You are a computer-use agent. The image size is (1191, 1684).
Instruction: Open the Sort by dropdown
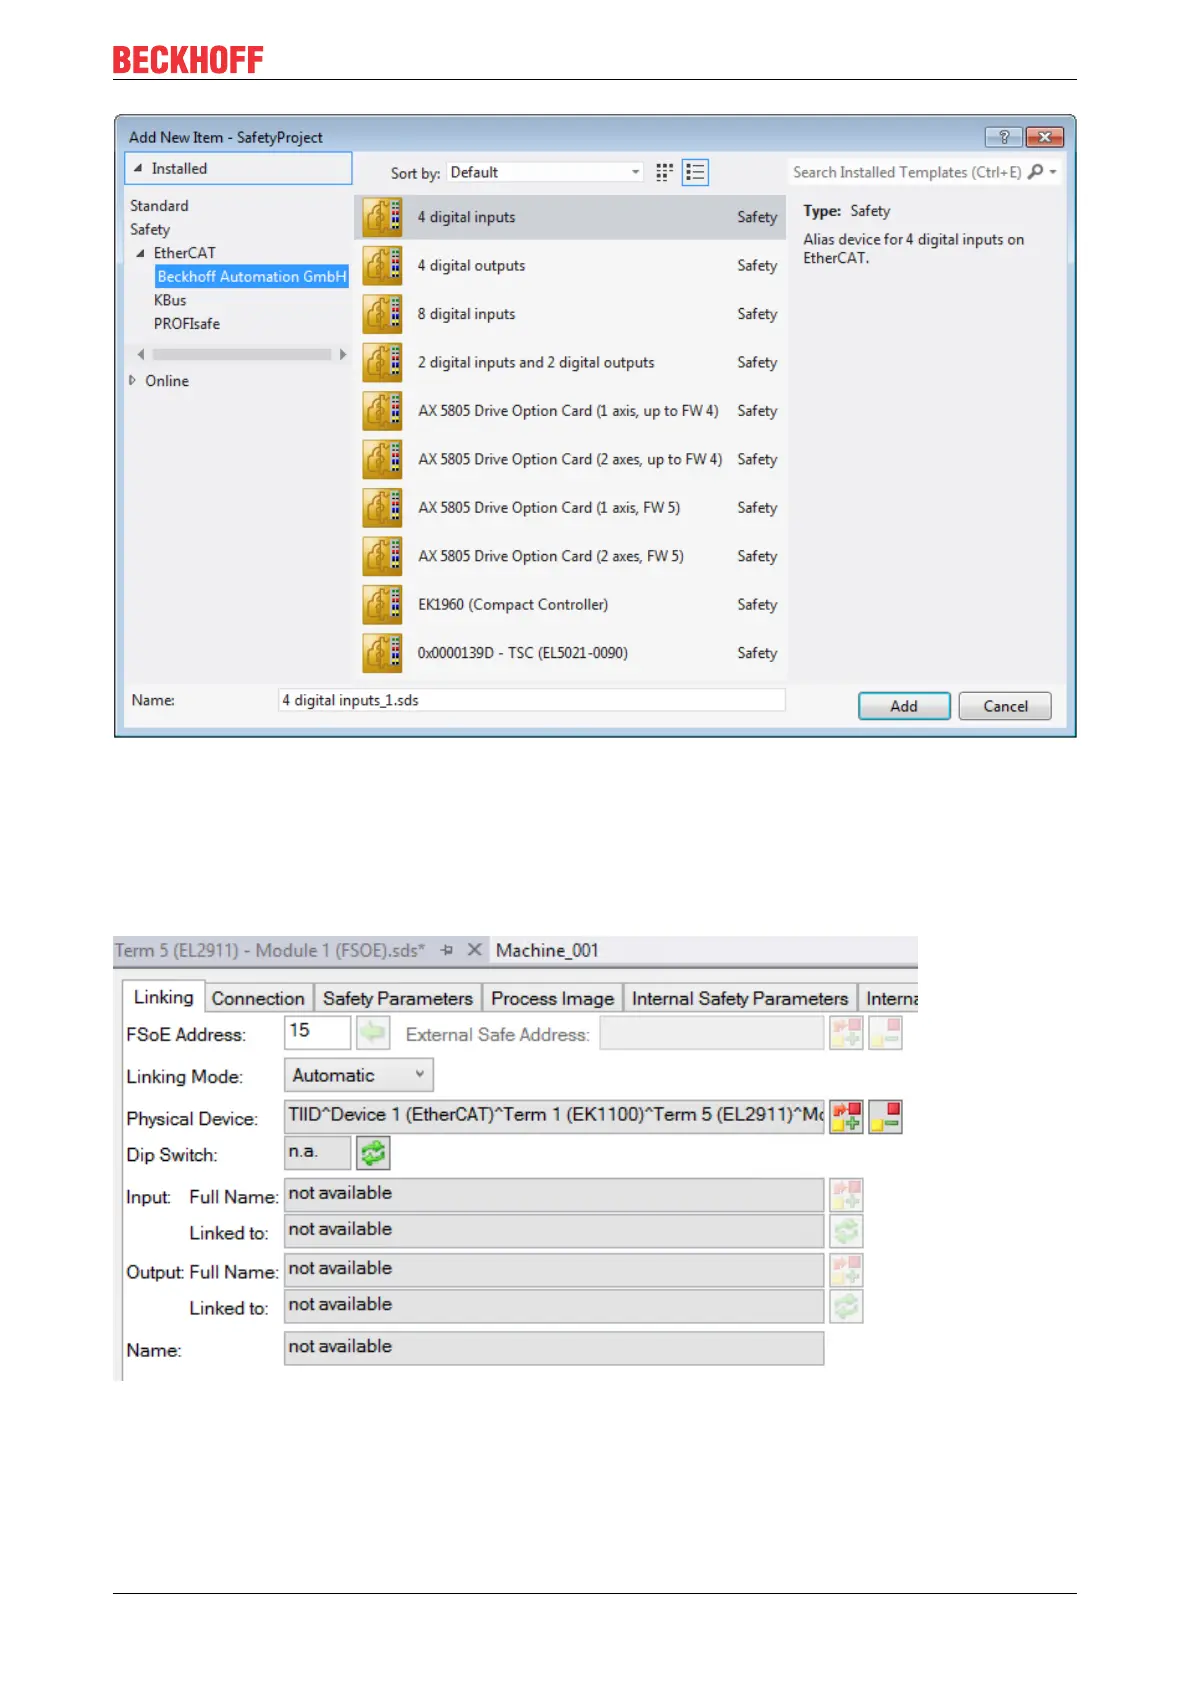tap(545, 172)
